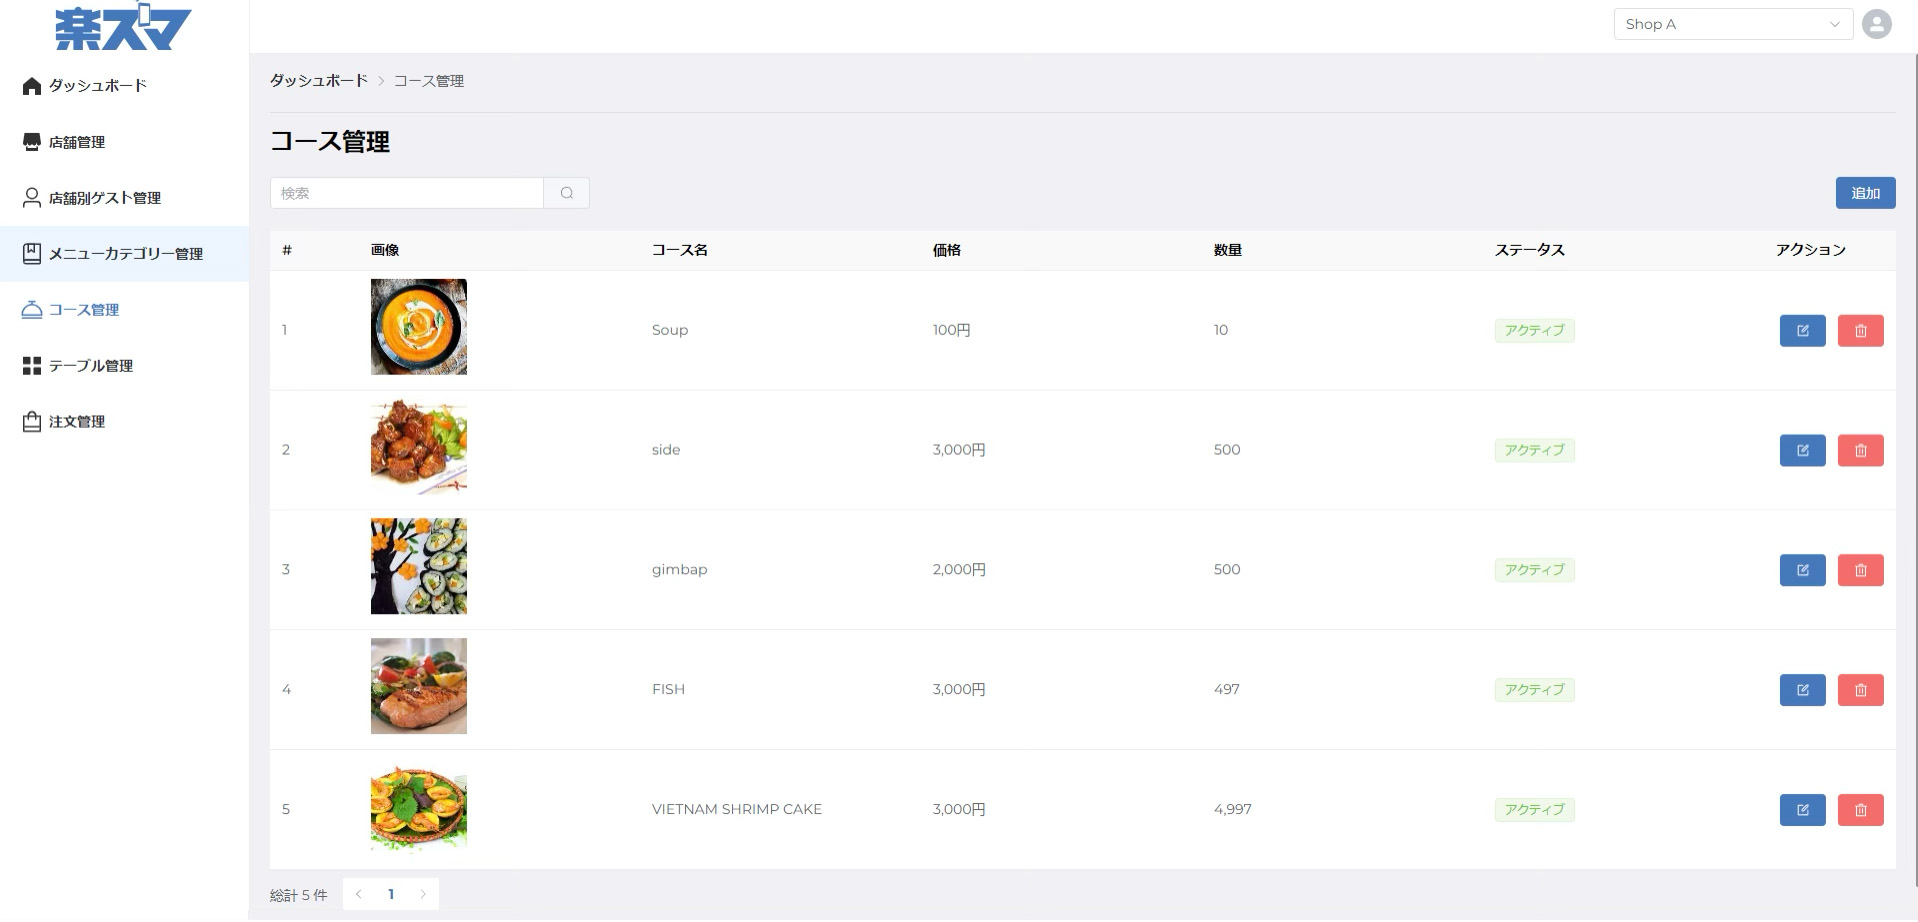Open ダッシュボード in the sidebar
Screen dimensions: 1918x922
[98, 86]
